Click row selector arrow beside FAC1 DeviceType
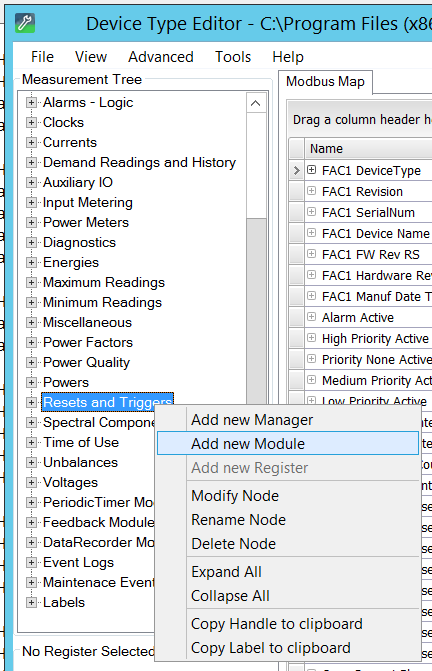The width and height of the screenshot is (432, 671). click(296, 170)
